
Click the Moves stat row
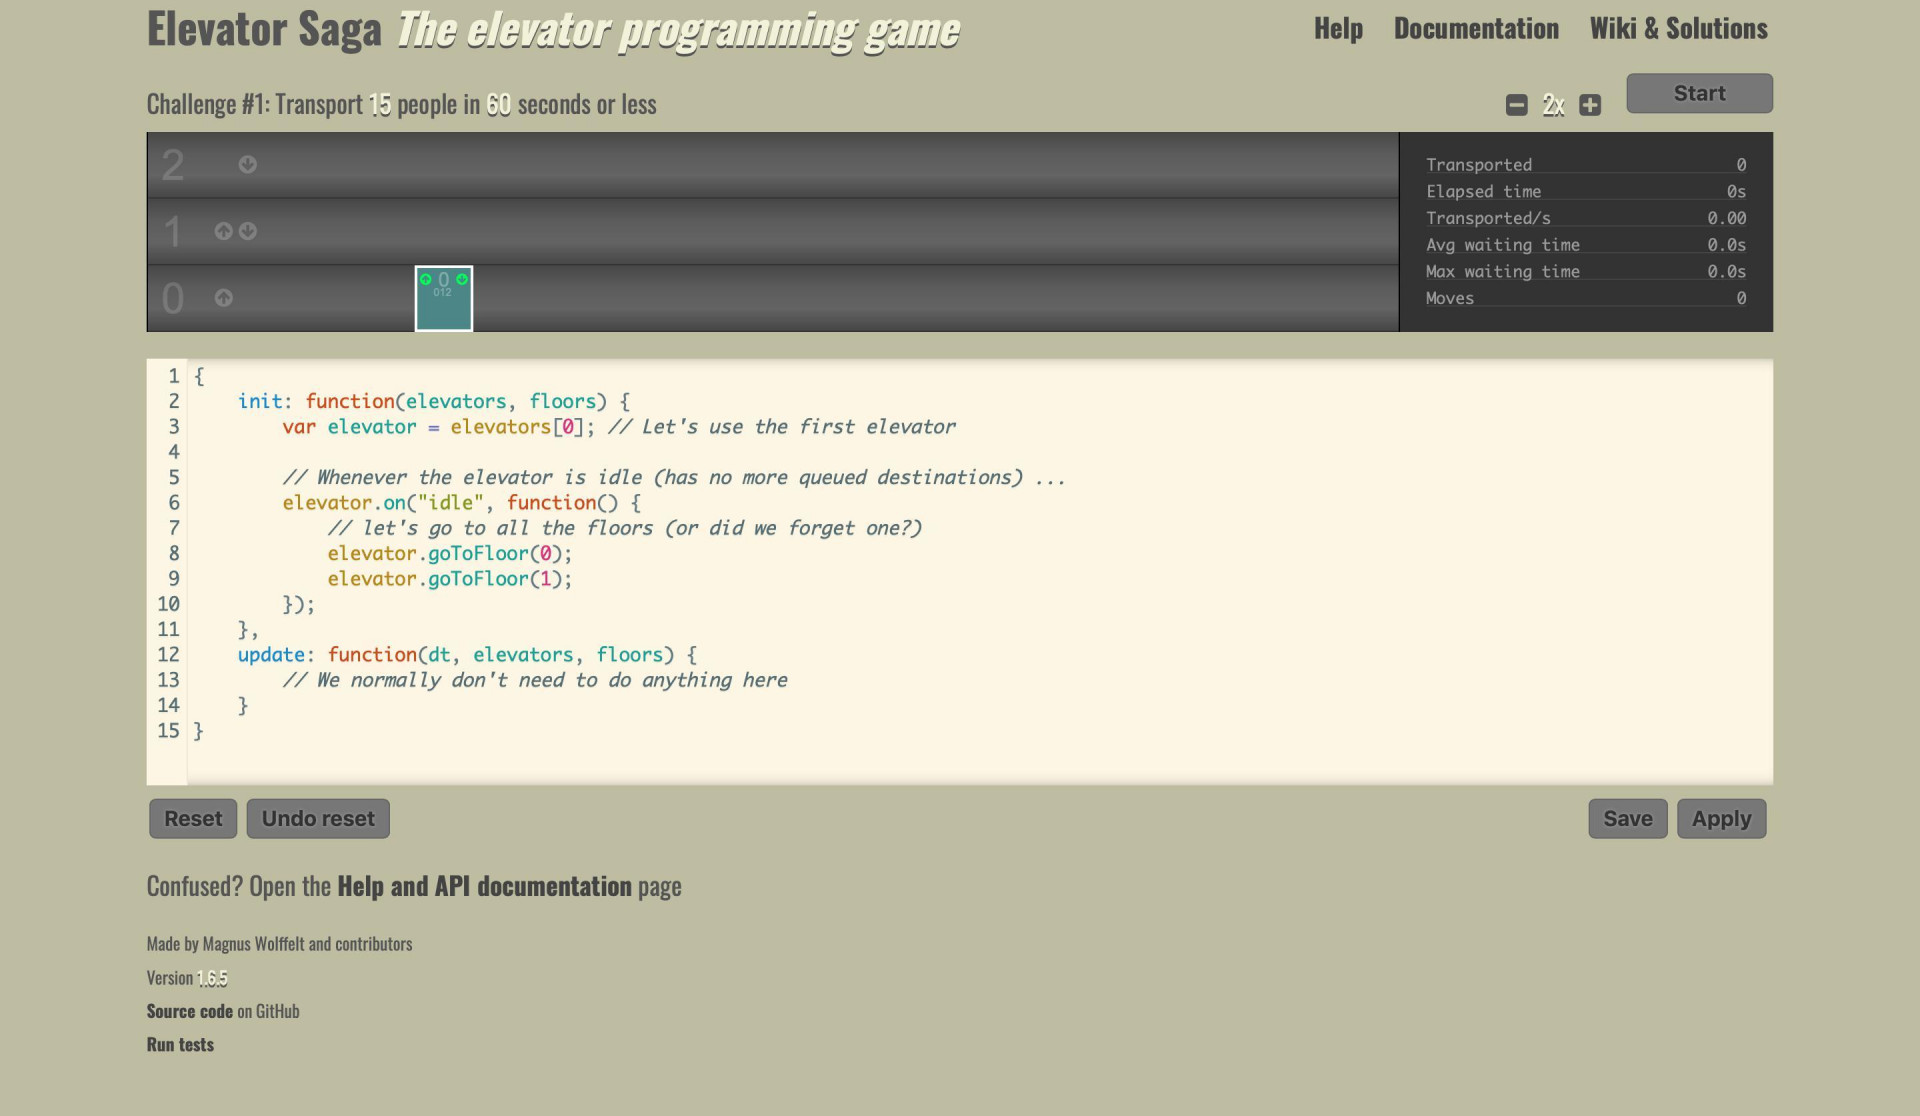coord(1586,298)
